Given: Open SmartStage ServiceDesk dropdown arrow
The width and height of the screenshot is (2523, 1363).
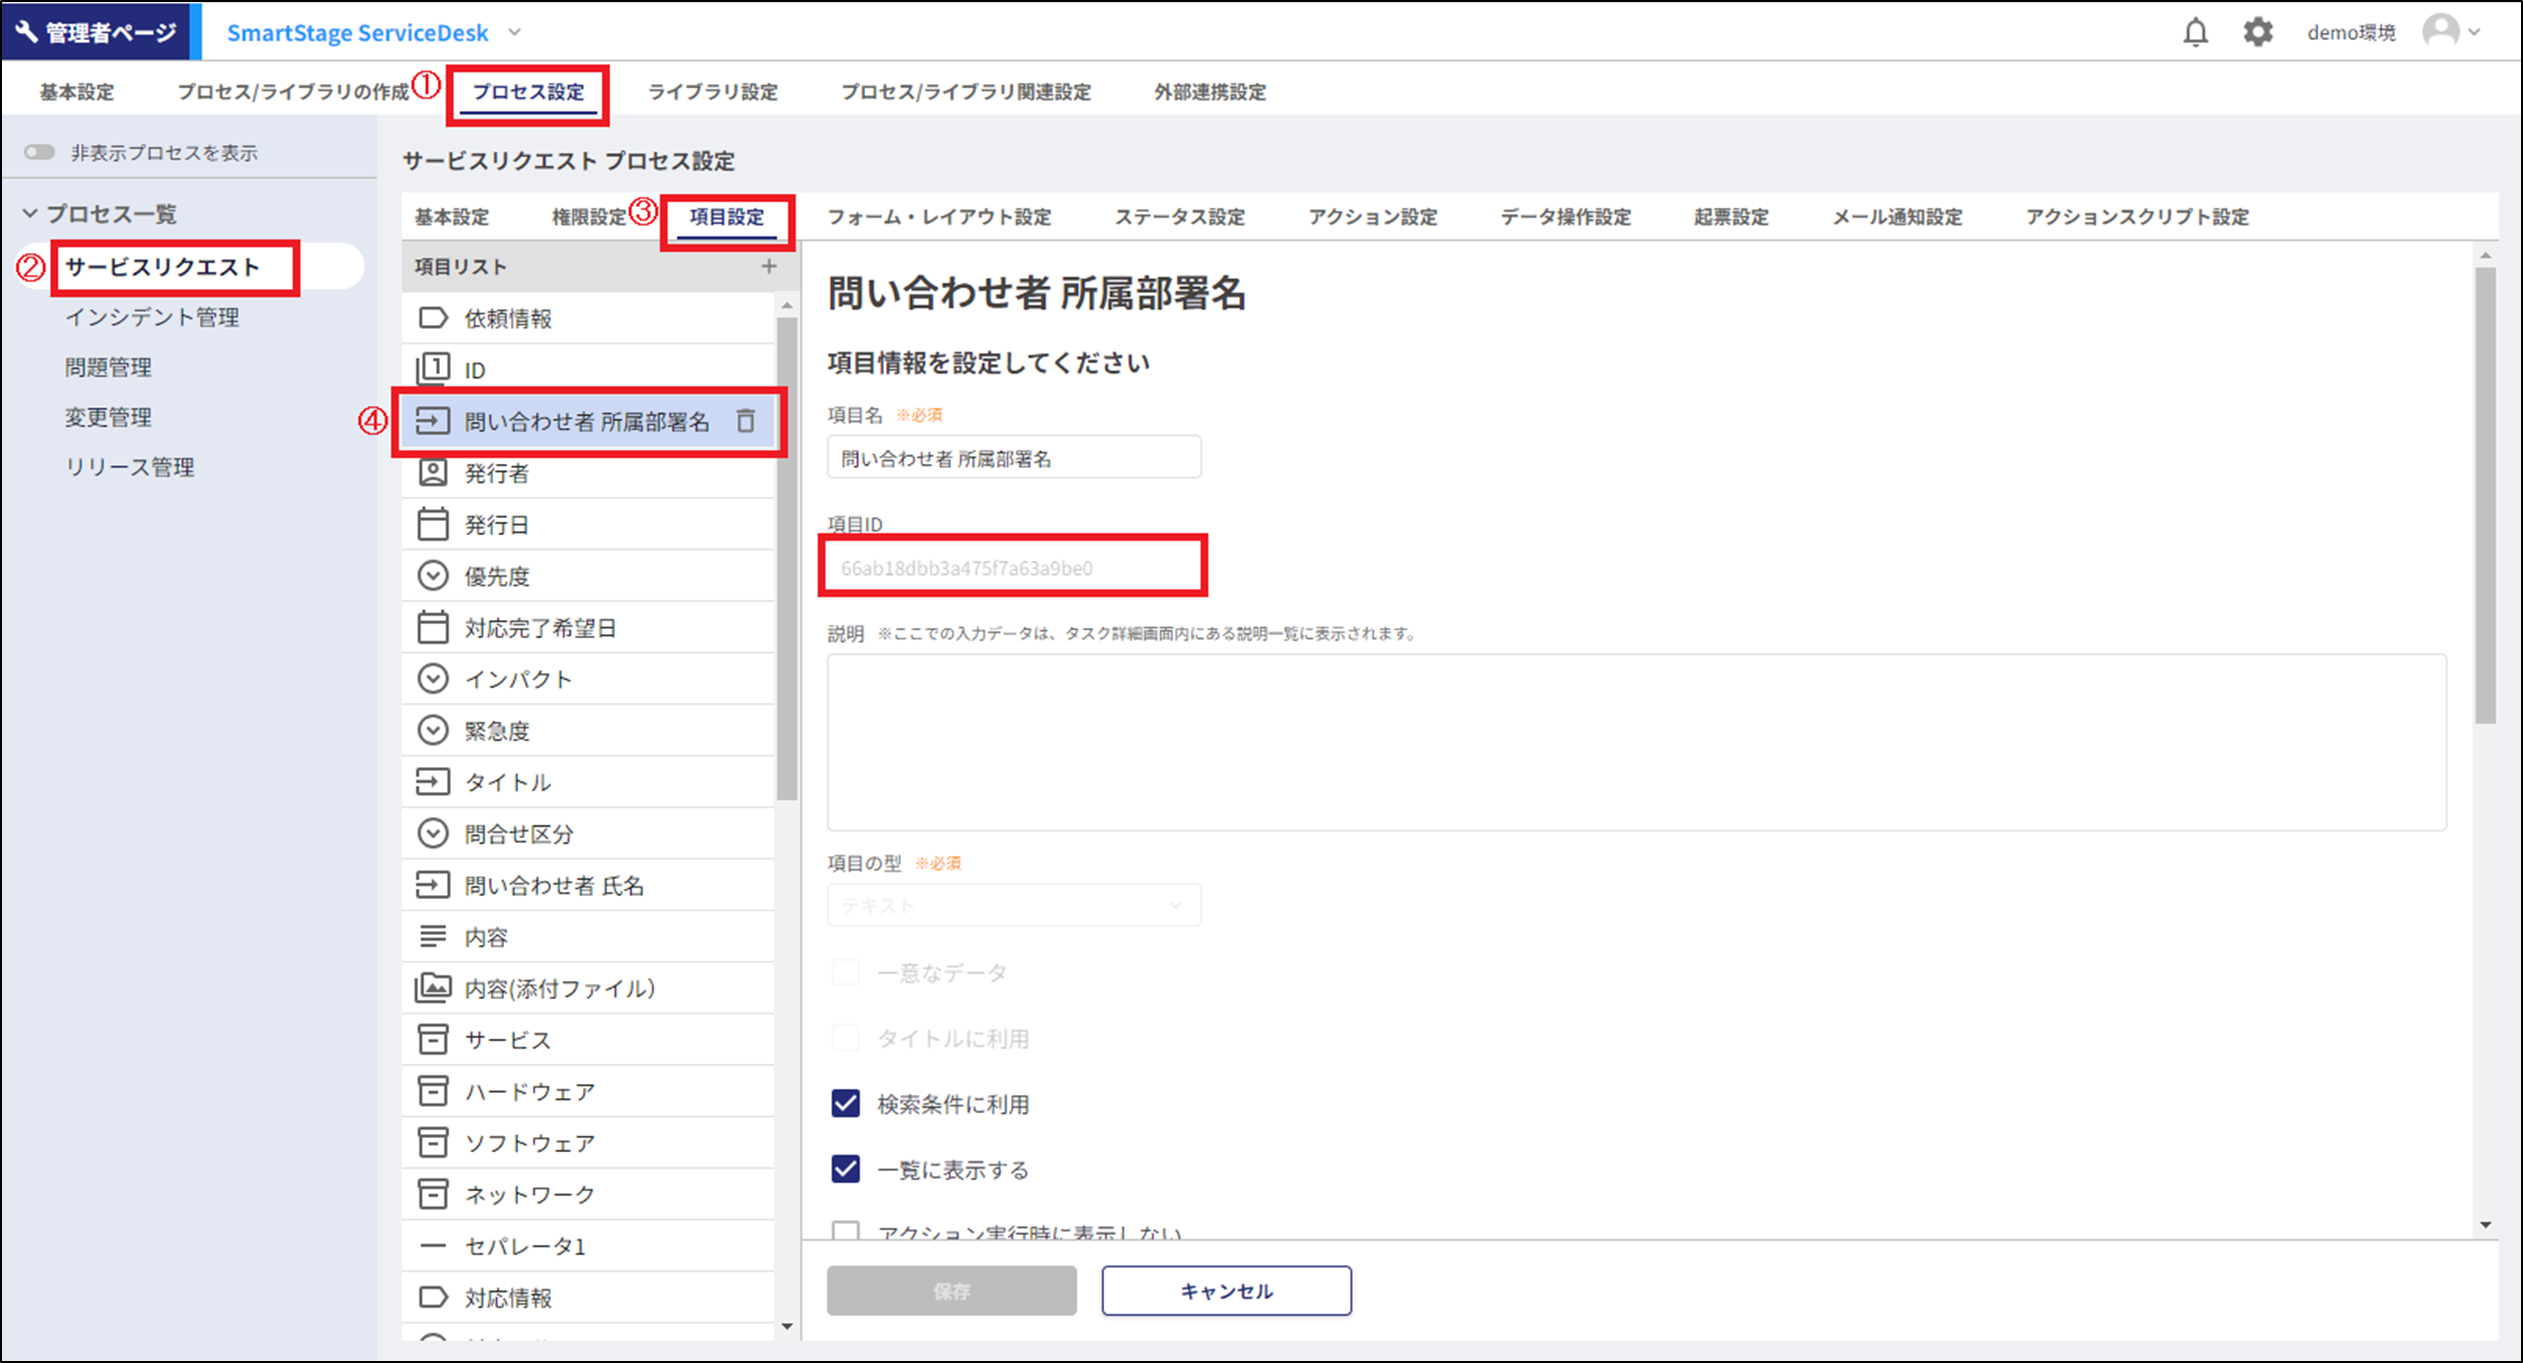Looking at the screenshot, I should [x=515, y=32].
